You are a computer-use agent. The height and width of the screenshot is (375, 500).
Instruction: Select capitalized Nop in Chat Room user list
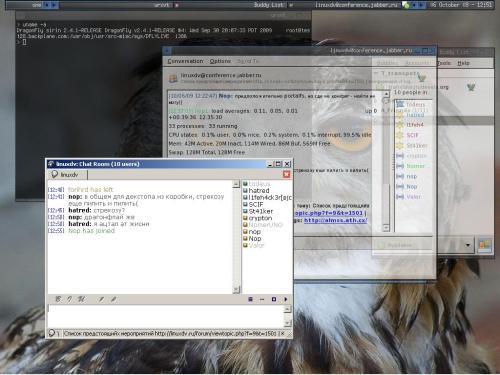[255, 239]
